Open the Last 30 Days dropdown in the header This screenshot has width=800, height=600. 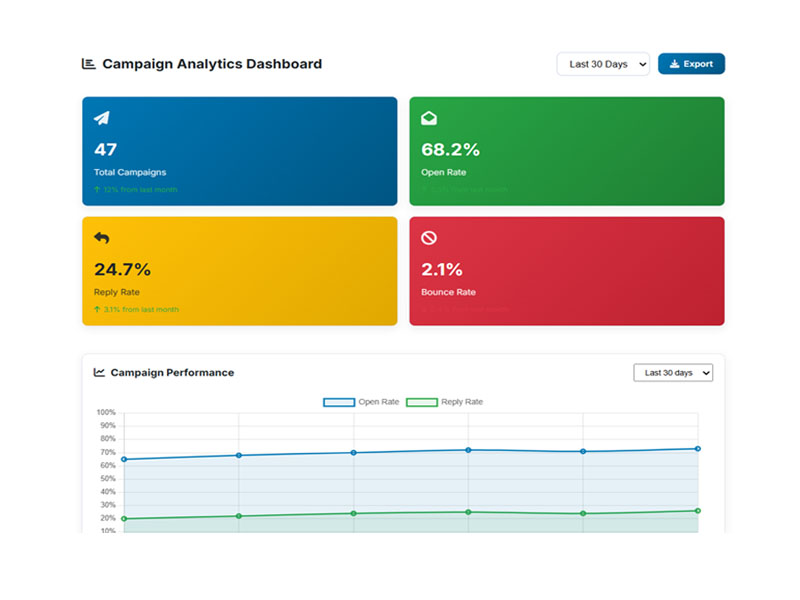point(603,63)
